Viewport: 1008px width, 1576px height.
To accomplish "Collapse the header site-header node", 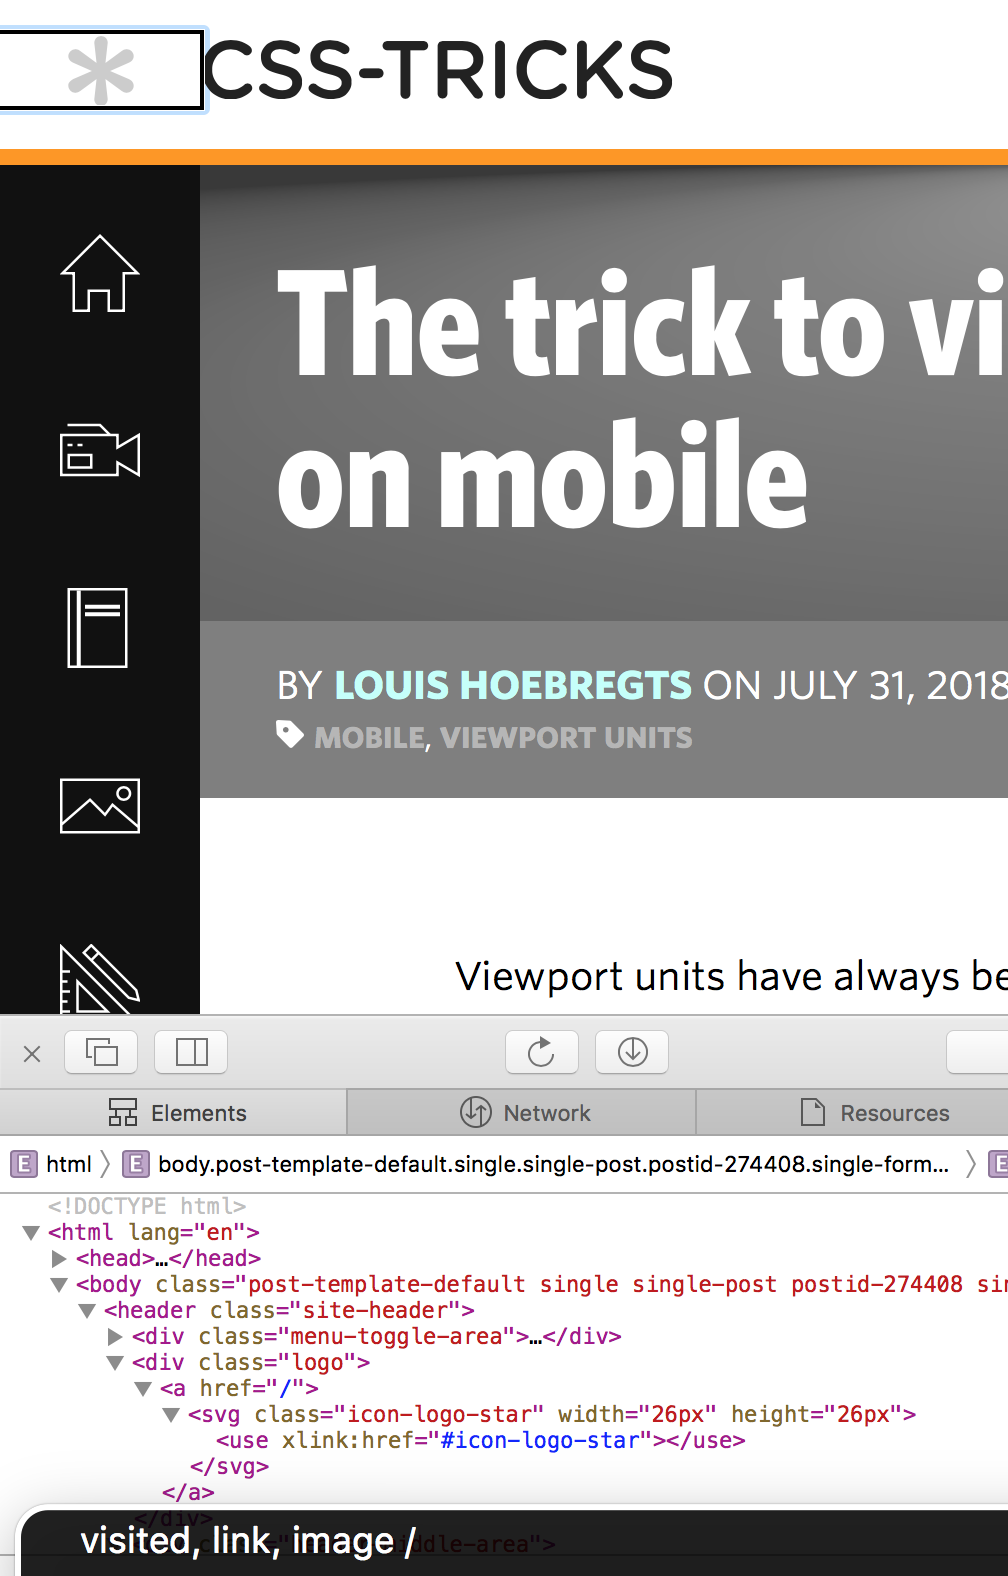I will (87, 1311).
